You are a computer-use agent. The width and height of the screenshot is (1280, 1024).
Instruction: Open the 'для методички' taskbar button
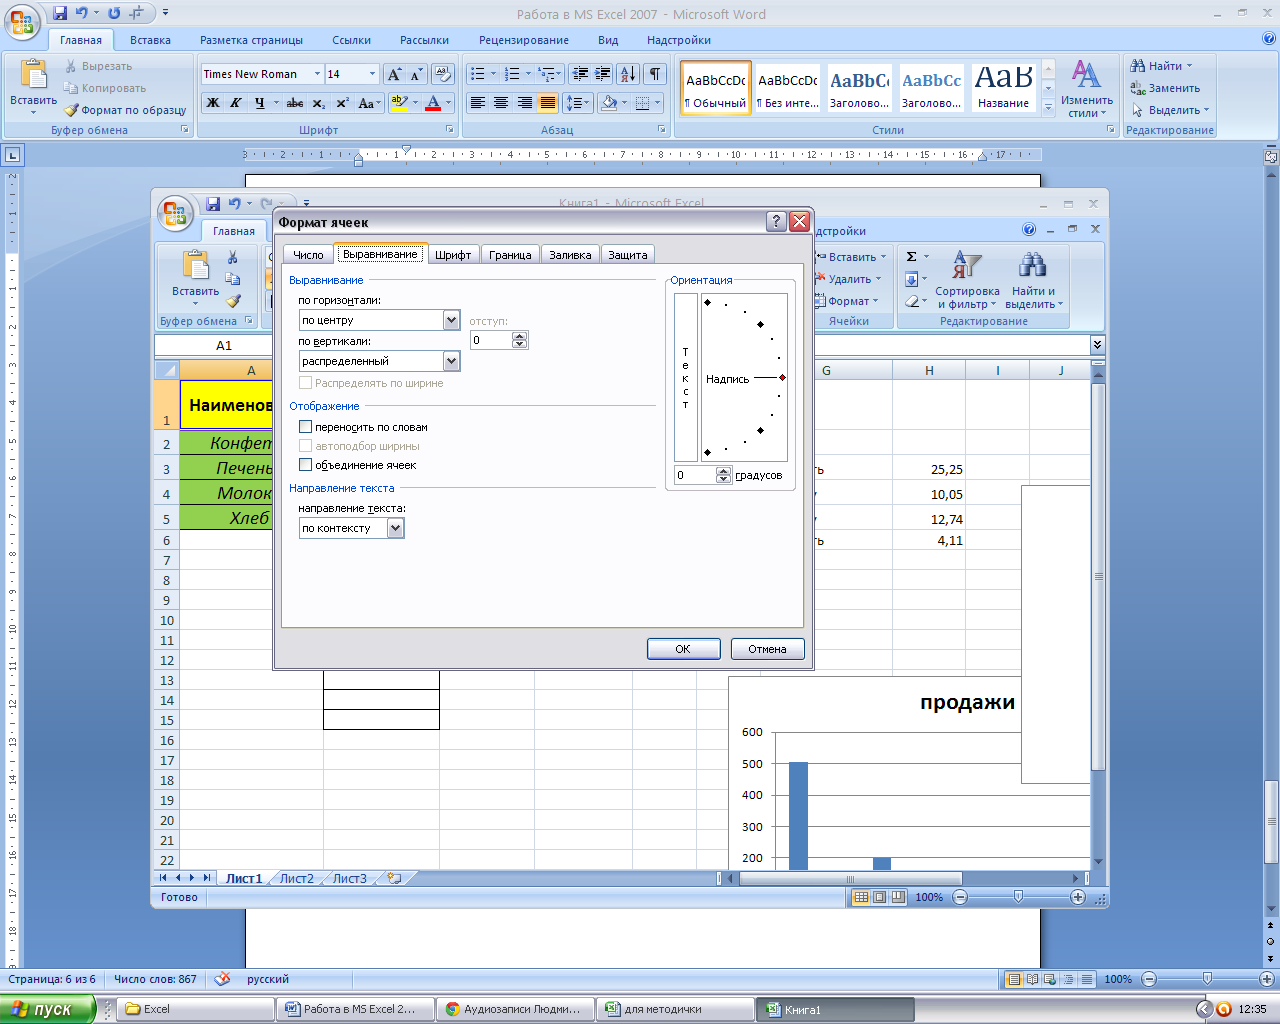click(675, 1010)
